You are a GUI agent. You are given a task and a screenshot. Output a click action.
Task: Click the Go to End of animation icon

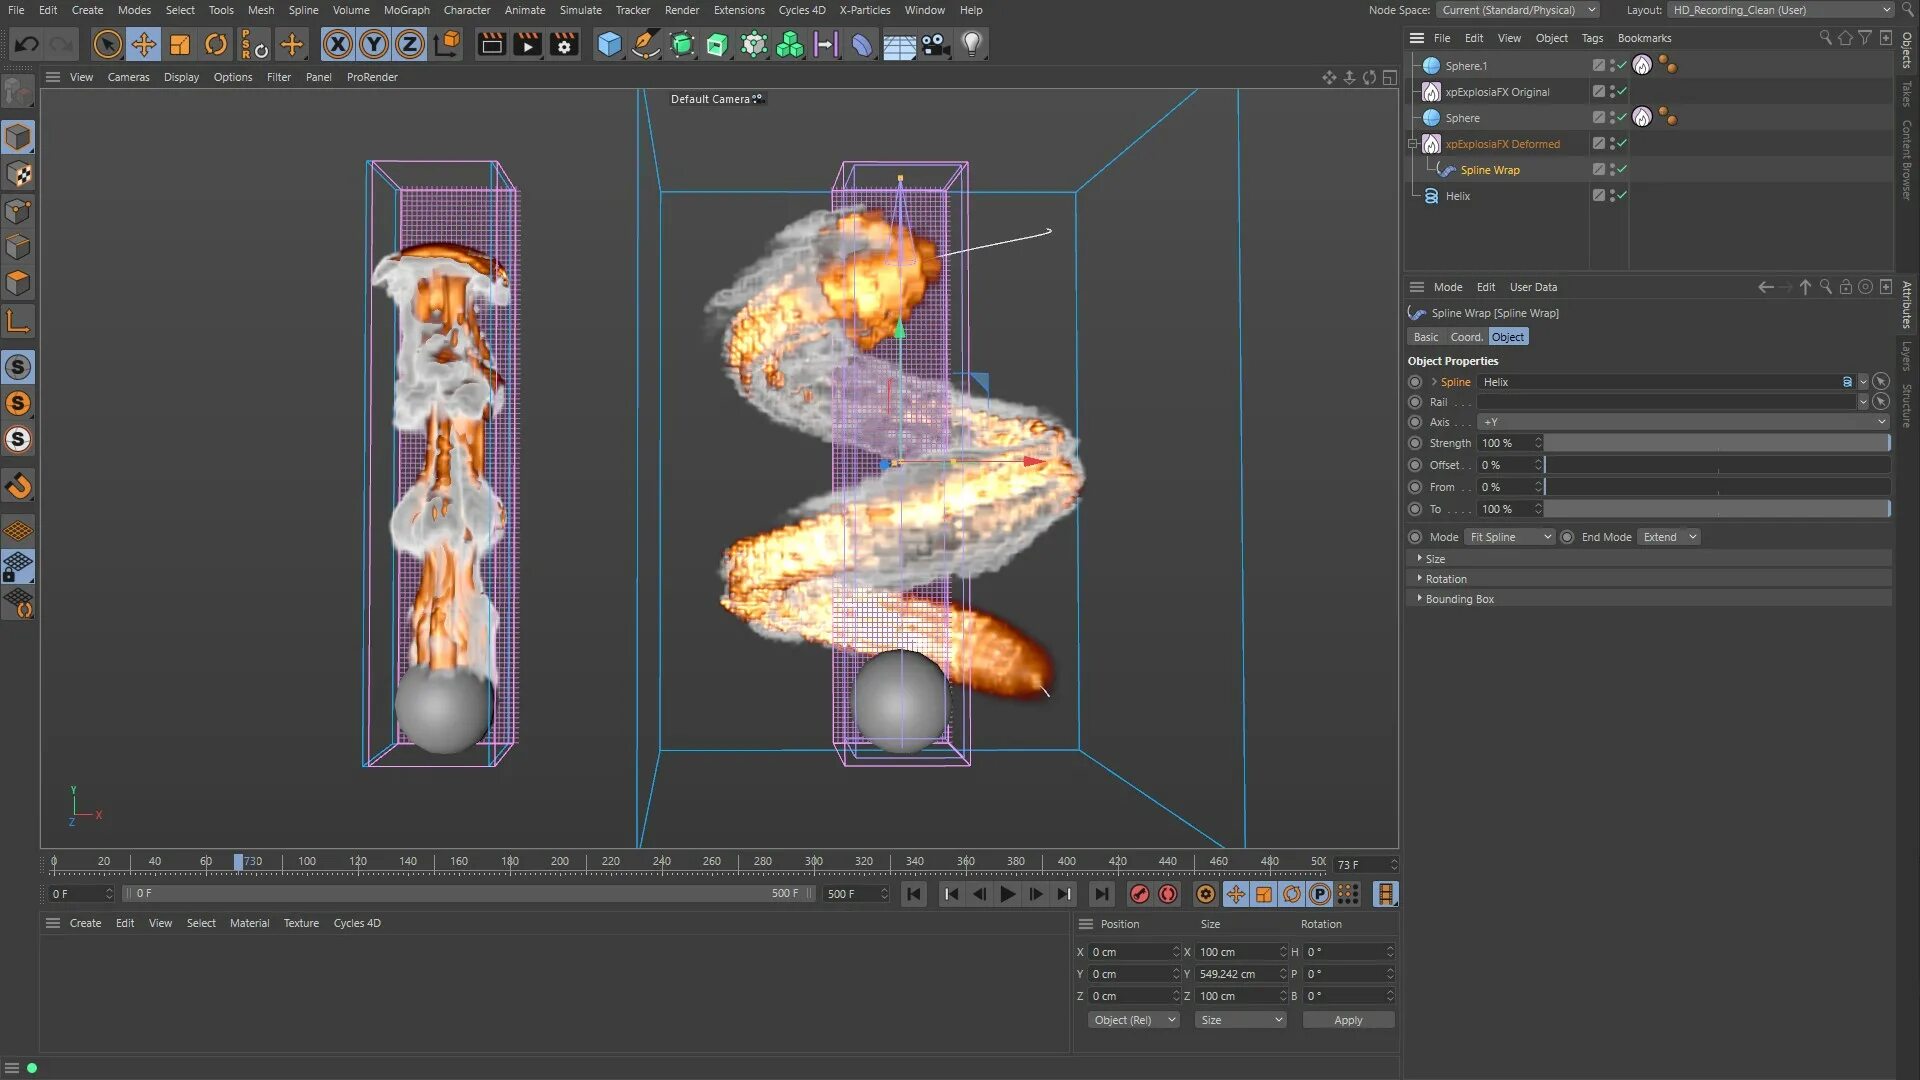(x=1100, y=894)
